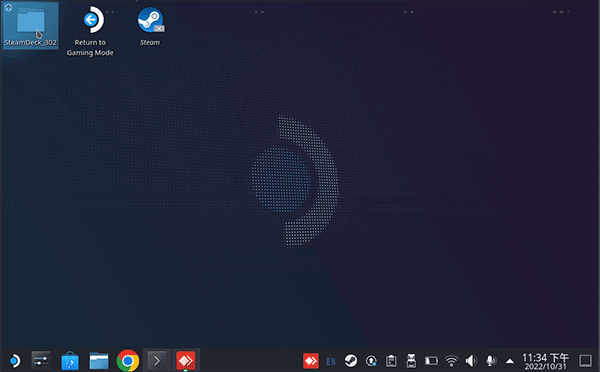Open the audio volume control

click(471, 361)
